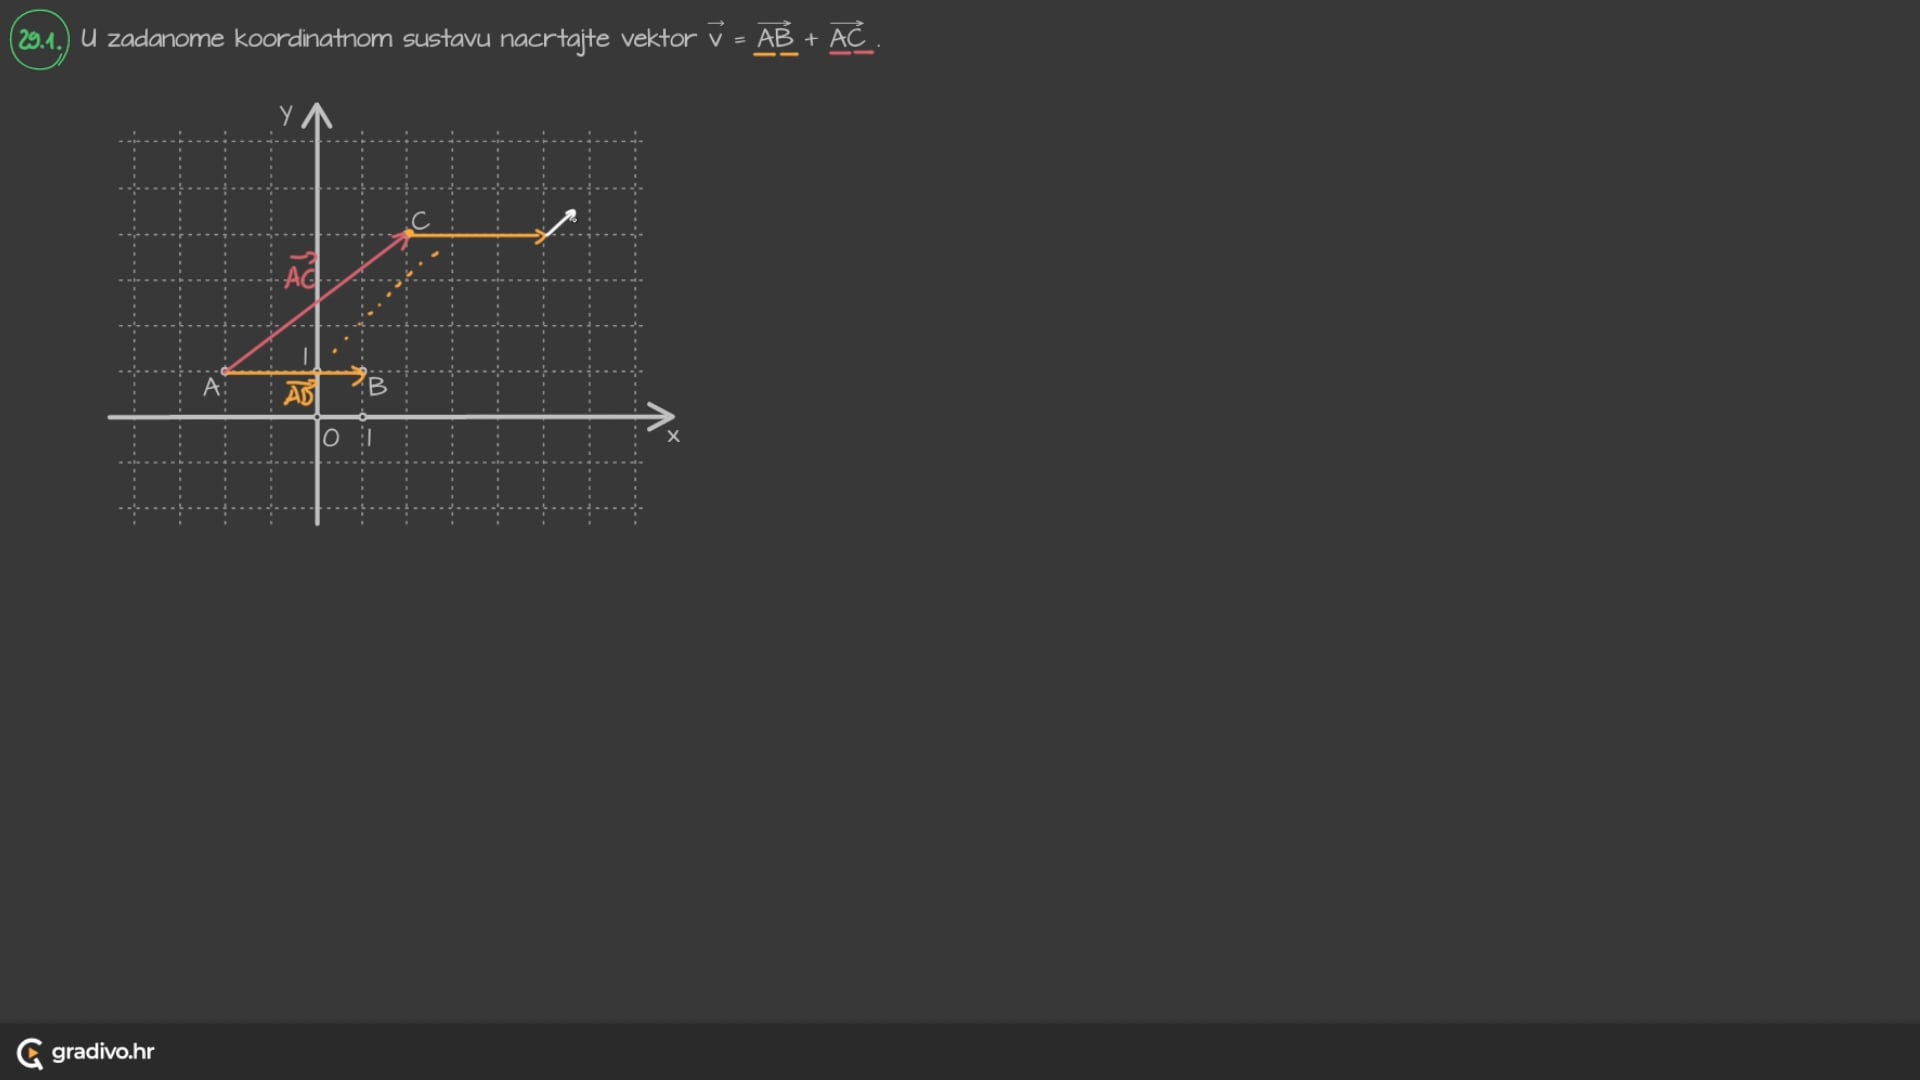The height and width of the screenshot is (1080, 1920).
Task: Click the vector v symbol in the title
Action: (x=715, y=38)
